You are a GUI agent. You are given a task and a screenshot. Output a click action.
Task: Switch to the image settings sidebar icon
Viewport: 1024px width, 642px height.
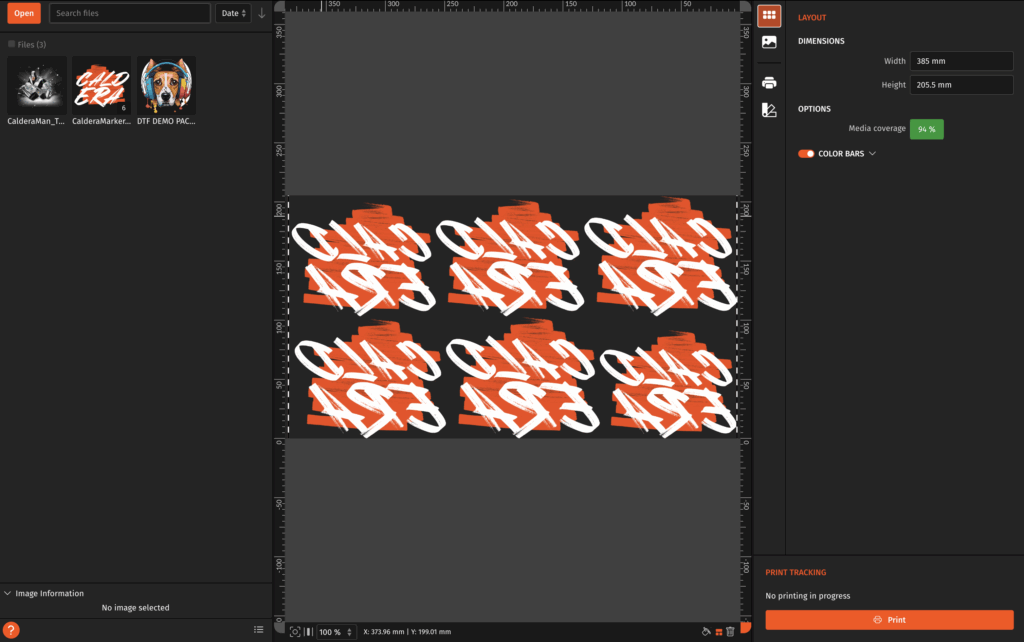768,42
